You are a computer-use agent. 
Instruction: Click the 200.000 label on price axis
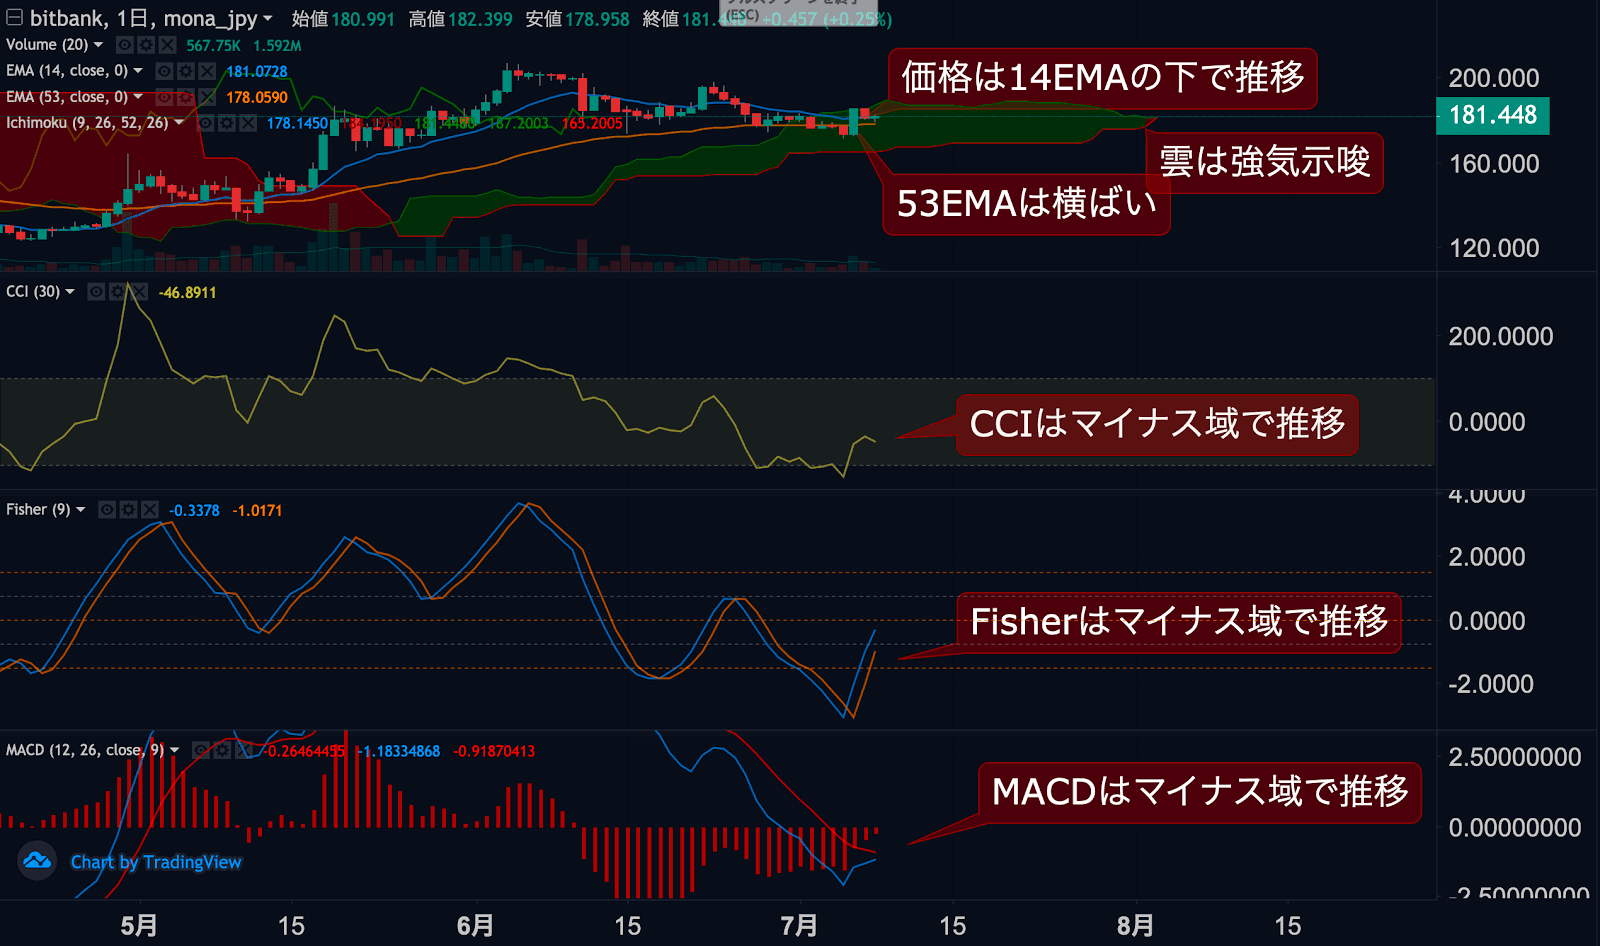(x=1494, y=78)
